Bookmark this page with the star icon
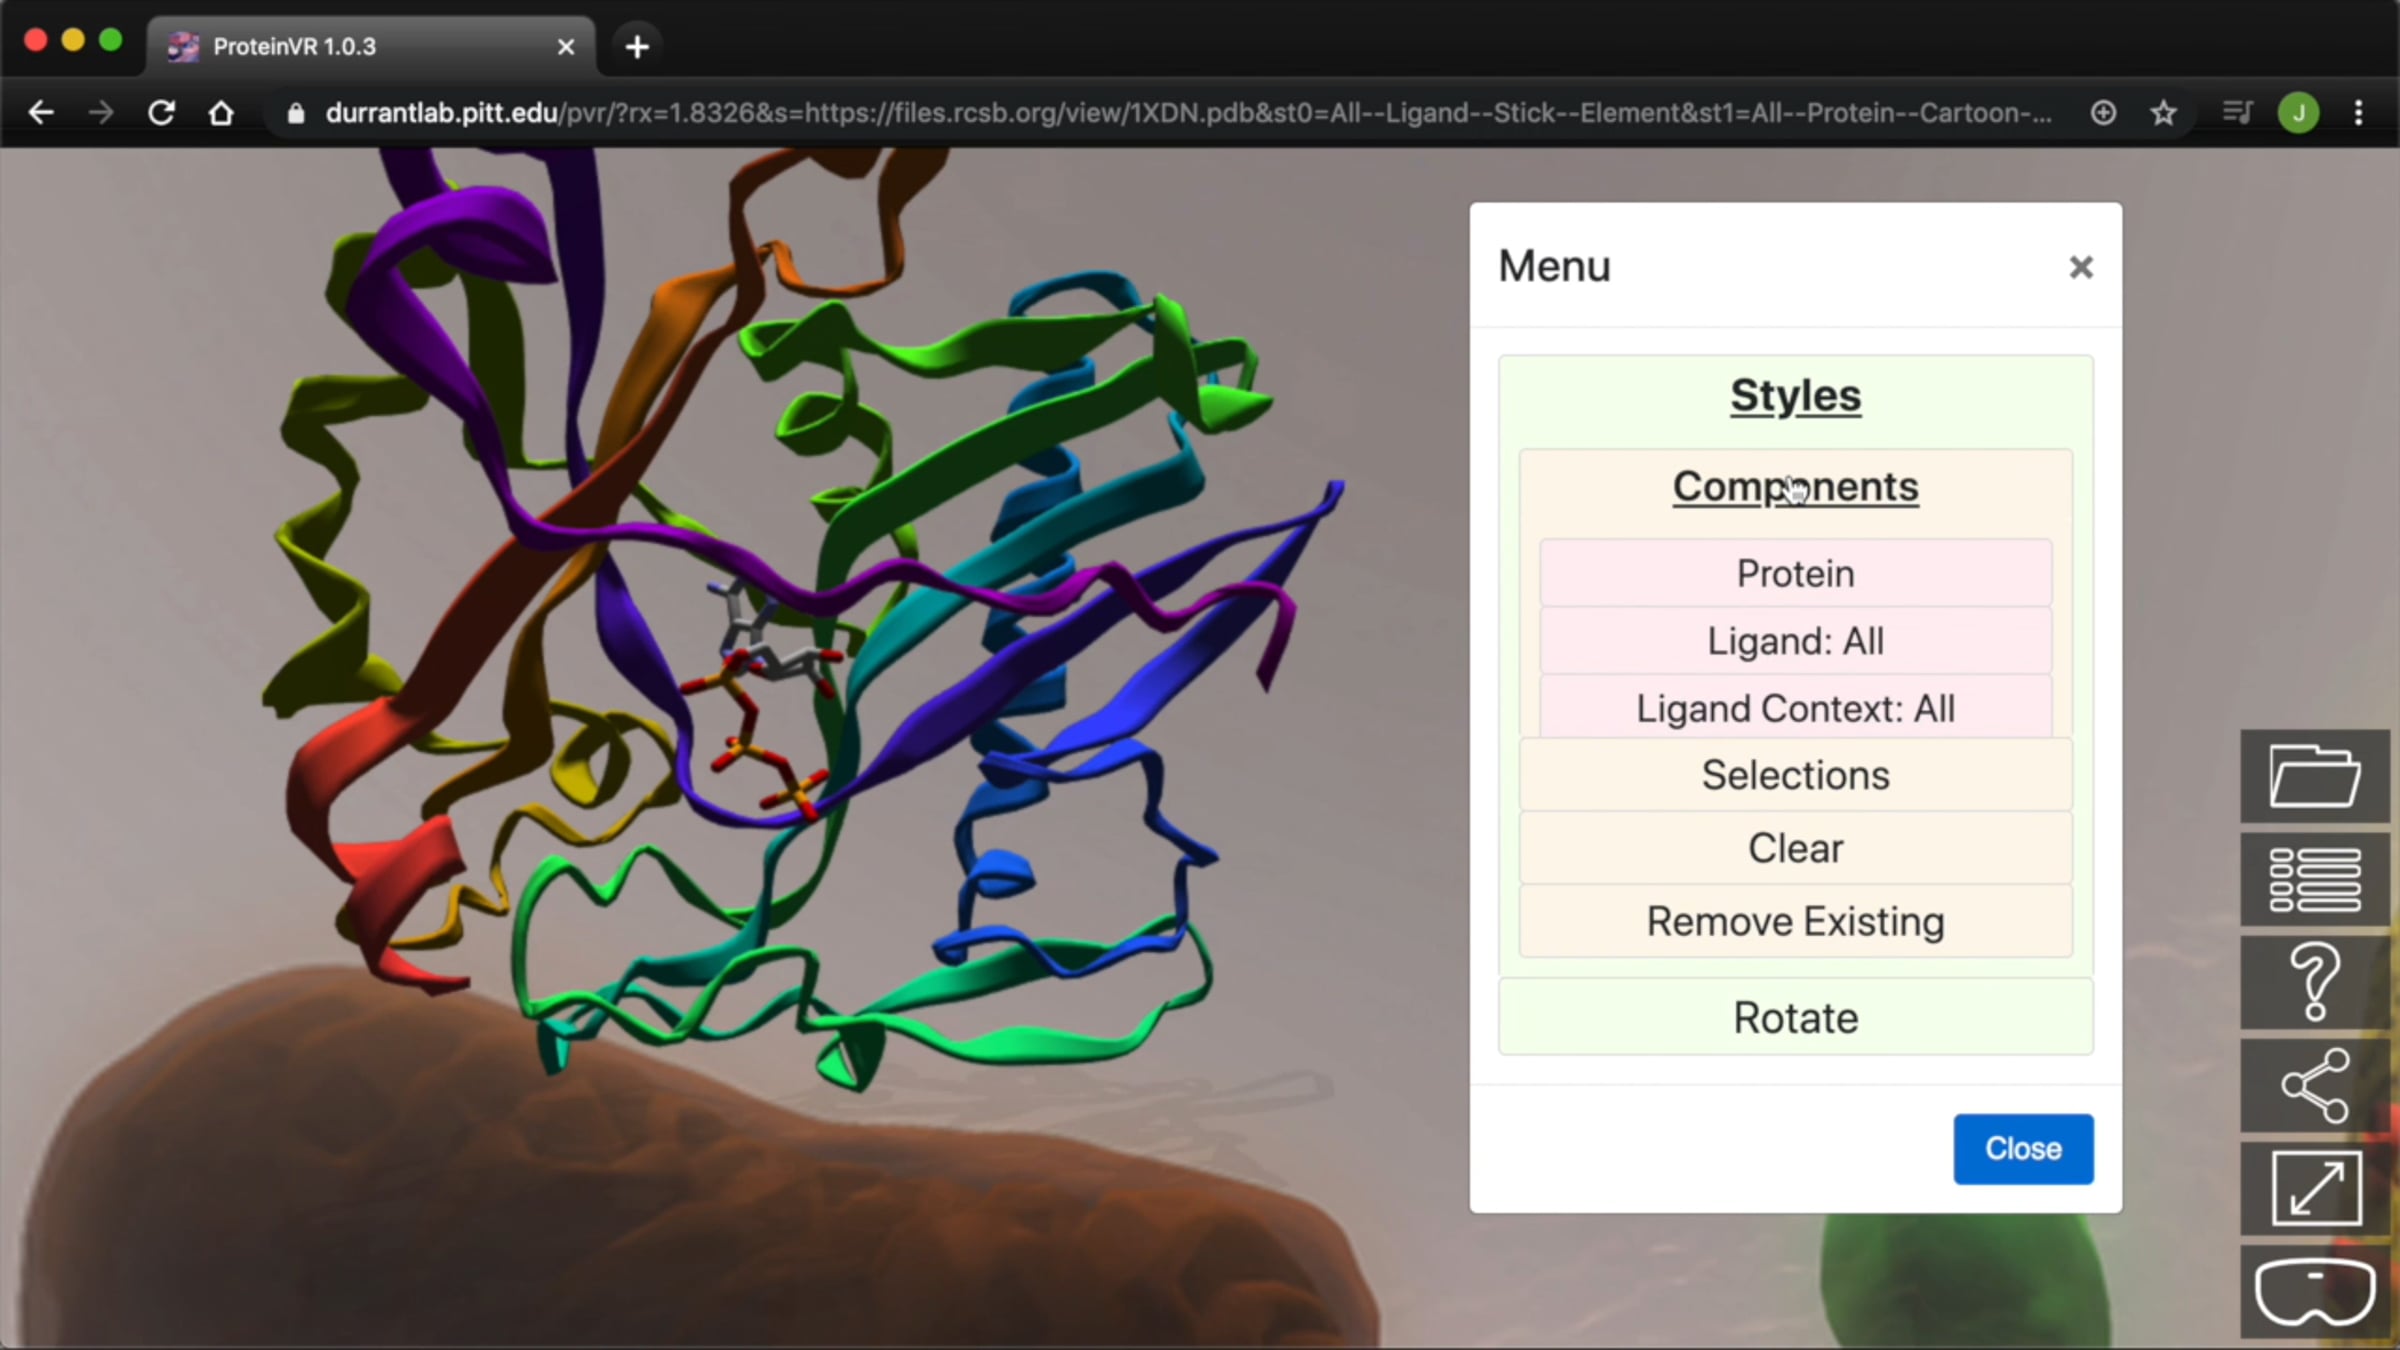 pos(2163,113)
